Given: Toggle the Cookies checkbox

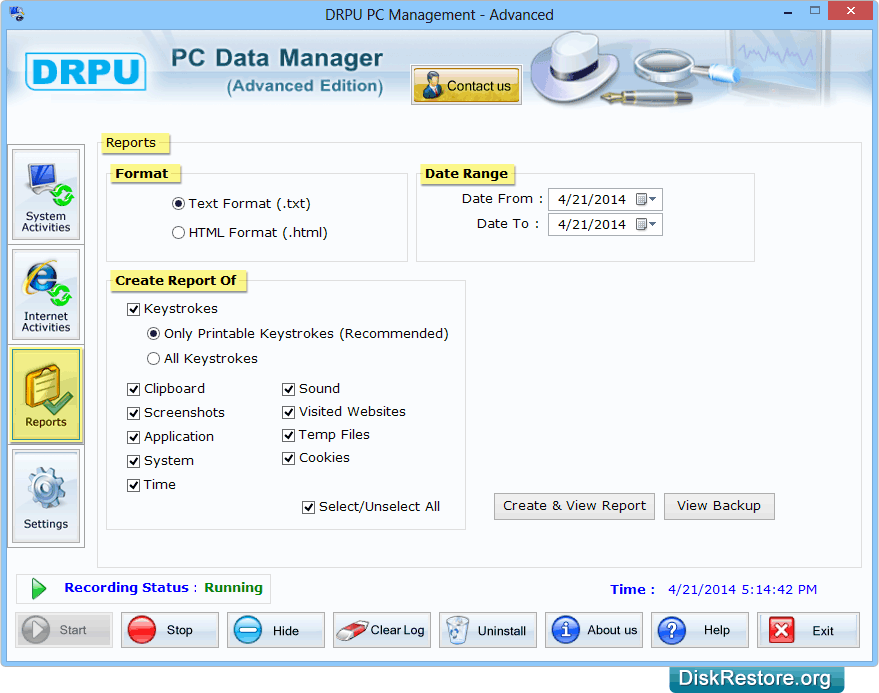Looking at the screenshot, I should (x=289, y=458).
